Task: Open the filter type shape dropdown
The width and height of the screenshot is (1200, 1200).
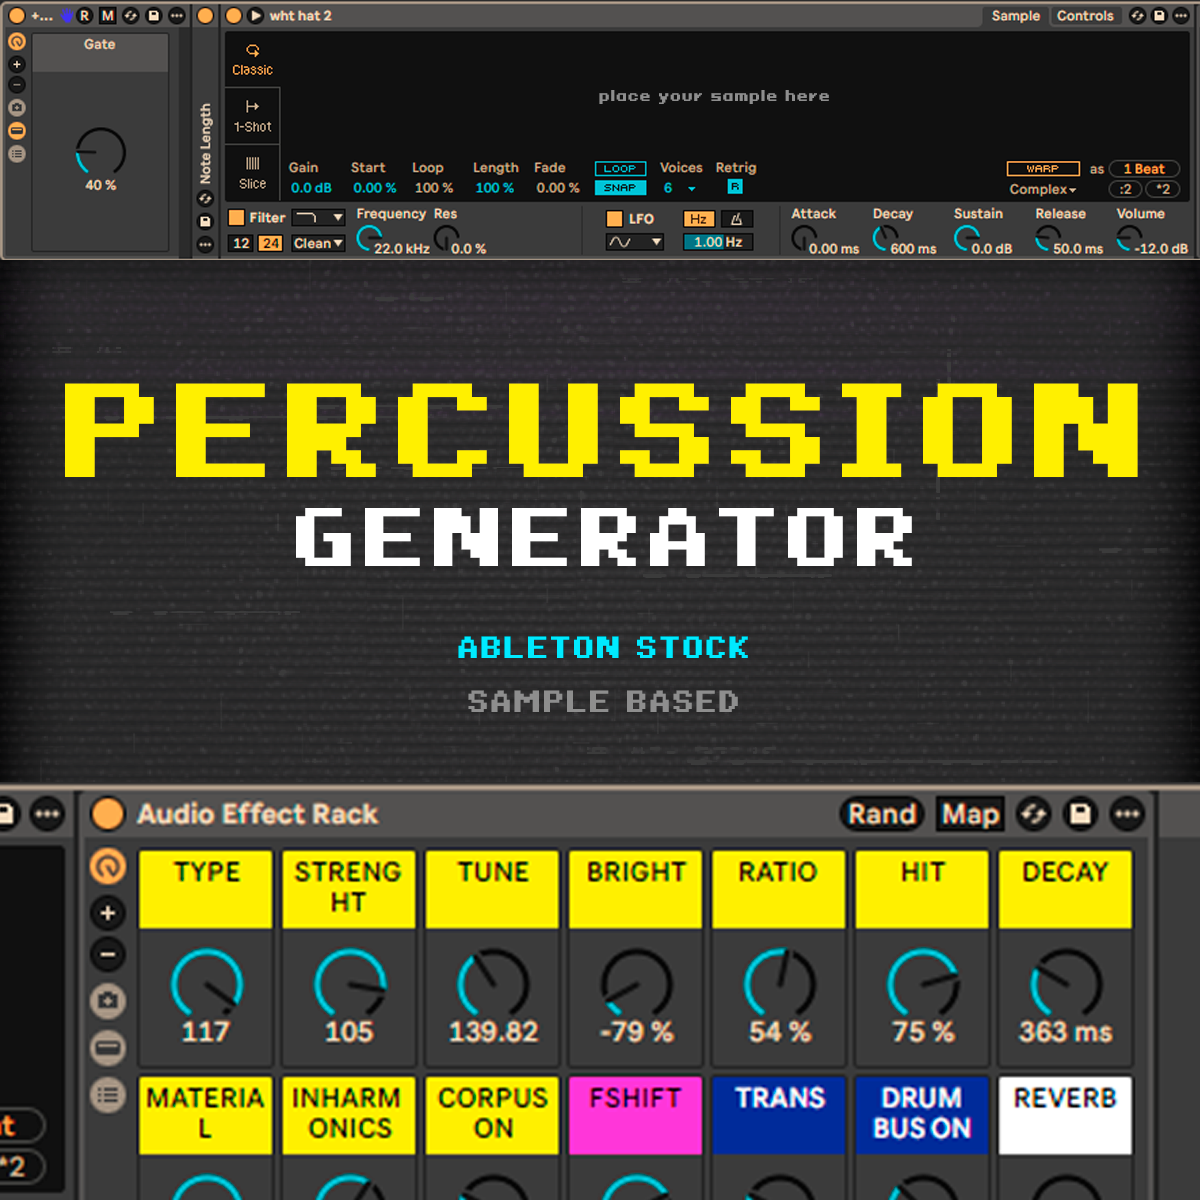Action: [318, 217]
